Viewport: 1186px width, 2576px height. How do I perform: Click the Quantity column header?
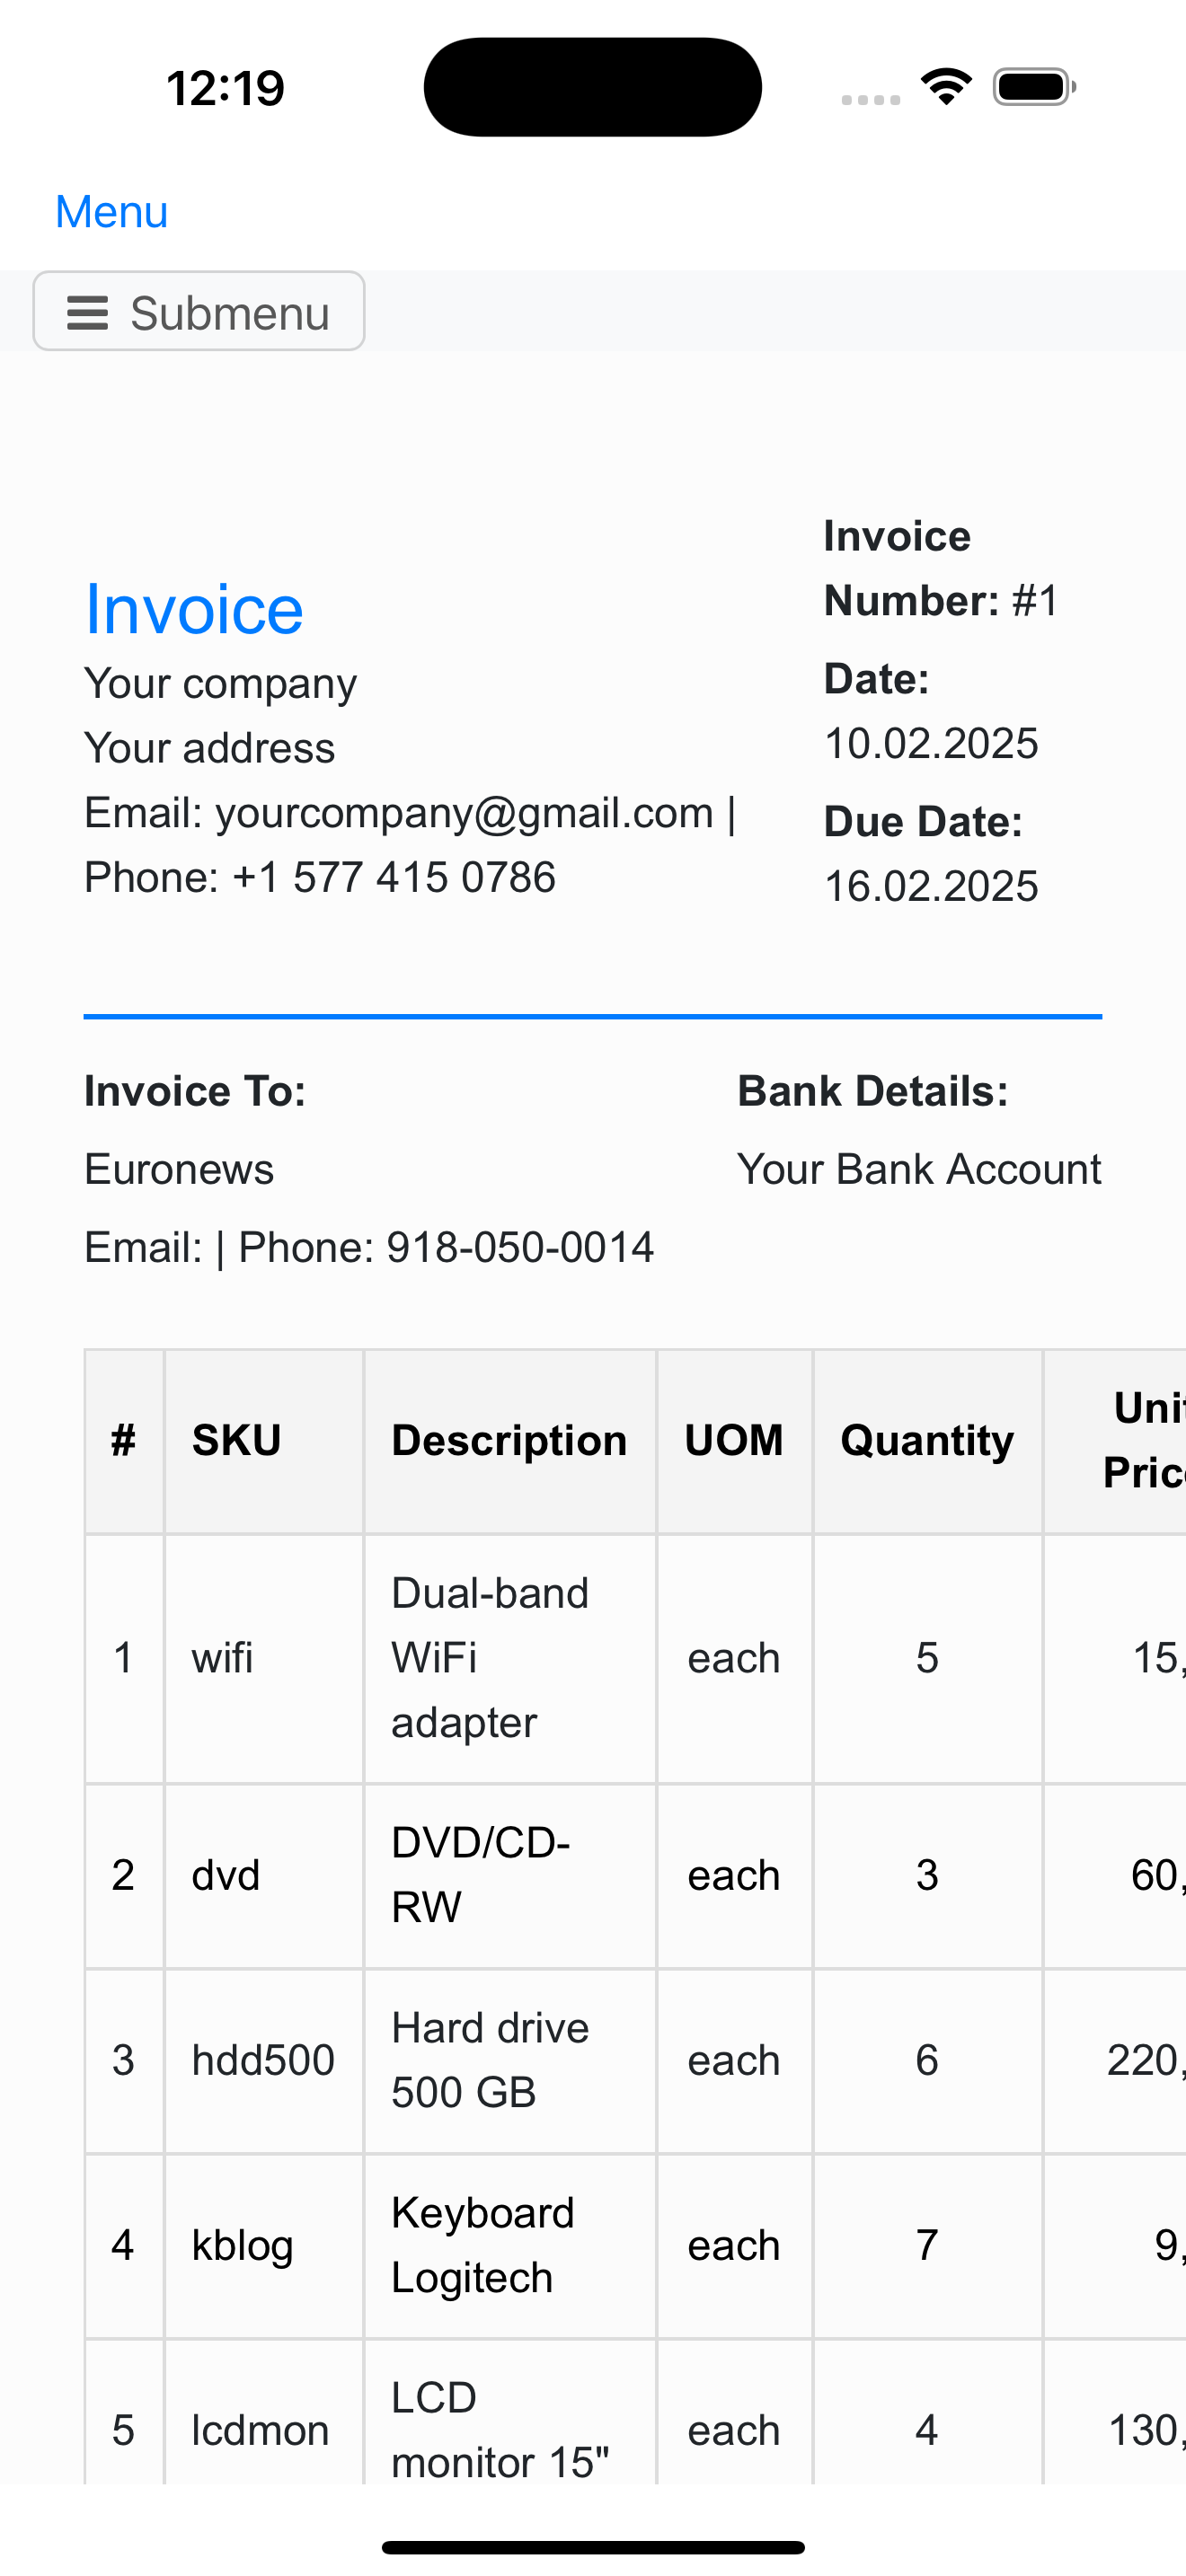[x=928, y=1441]
